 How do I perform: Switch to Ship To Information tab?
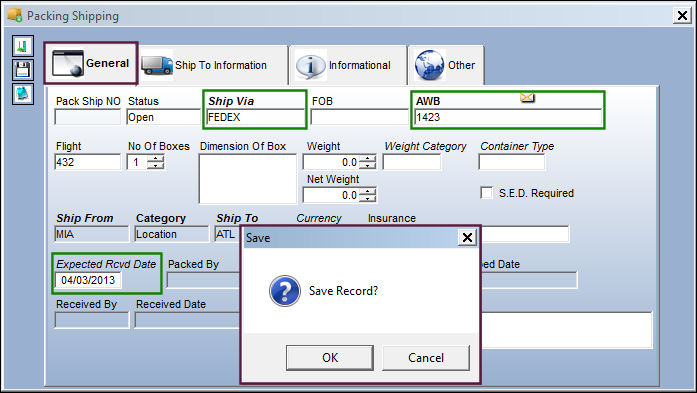click(213, 65)
